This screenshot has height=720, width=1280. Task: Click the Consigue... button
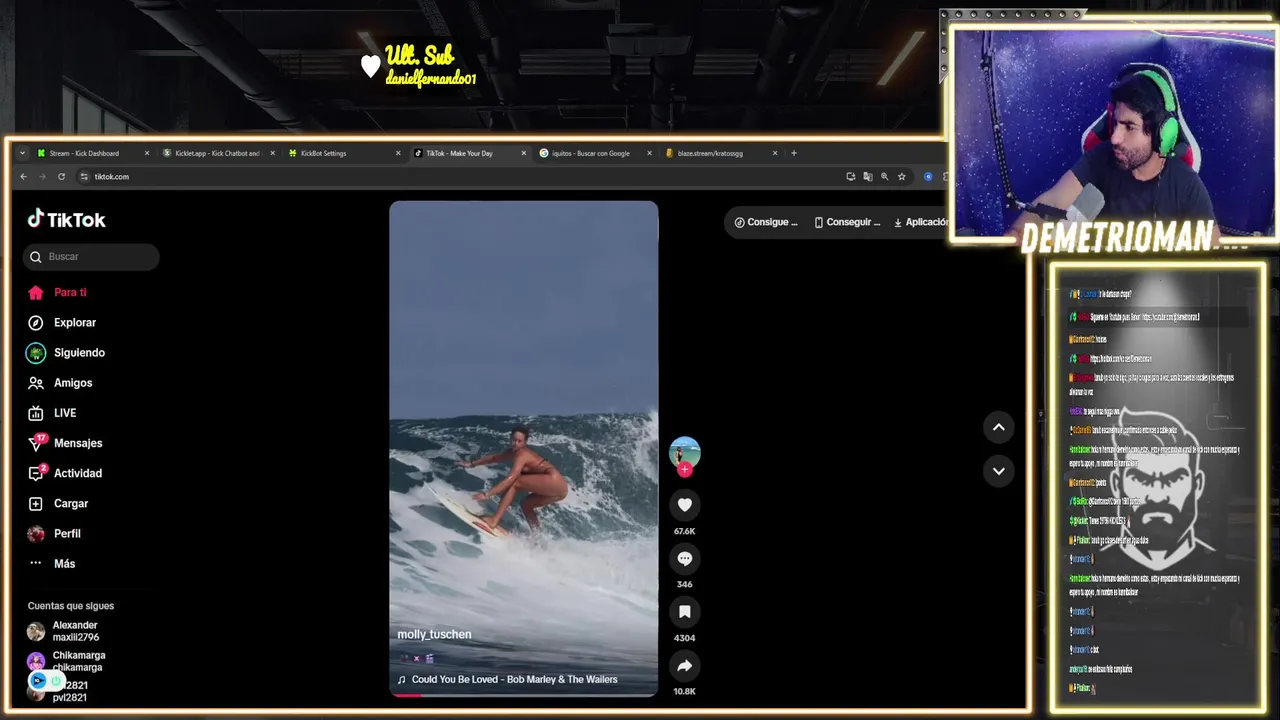click(x=766, y=222)
